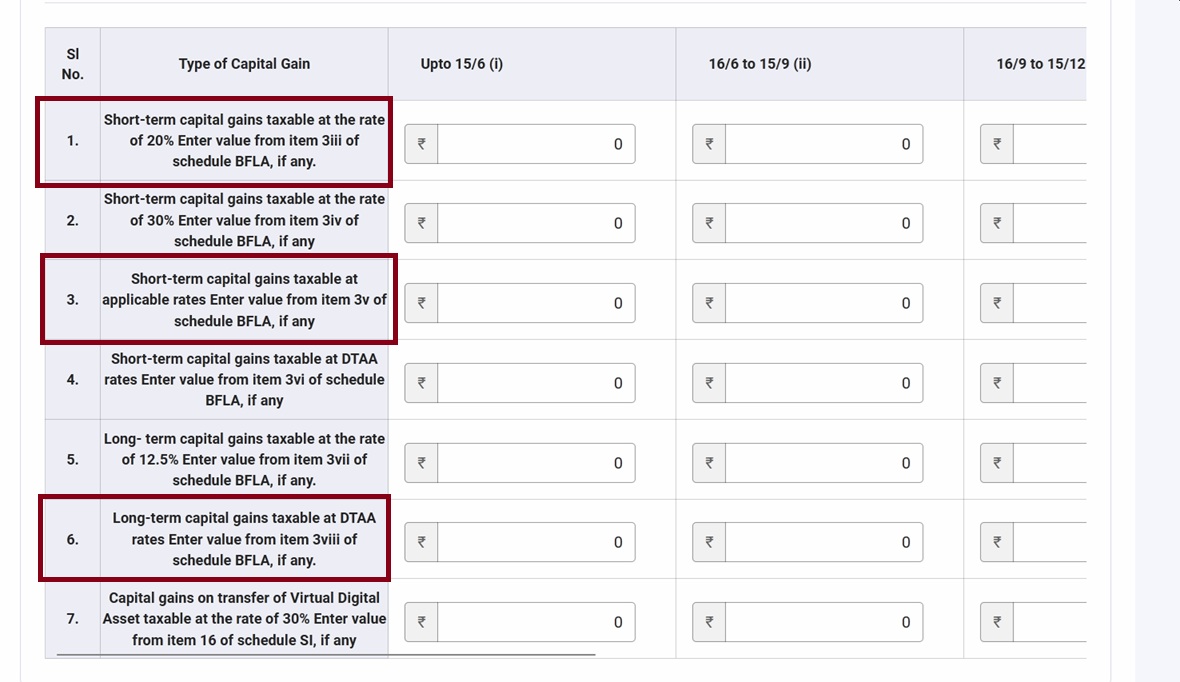This screenshot has width=1180, height=682.
Task: Click rupee icon in row 2 Upto 15/6 column
Action: click(421, 223)
